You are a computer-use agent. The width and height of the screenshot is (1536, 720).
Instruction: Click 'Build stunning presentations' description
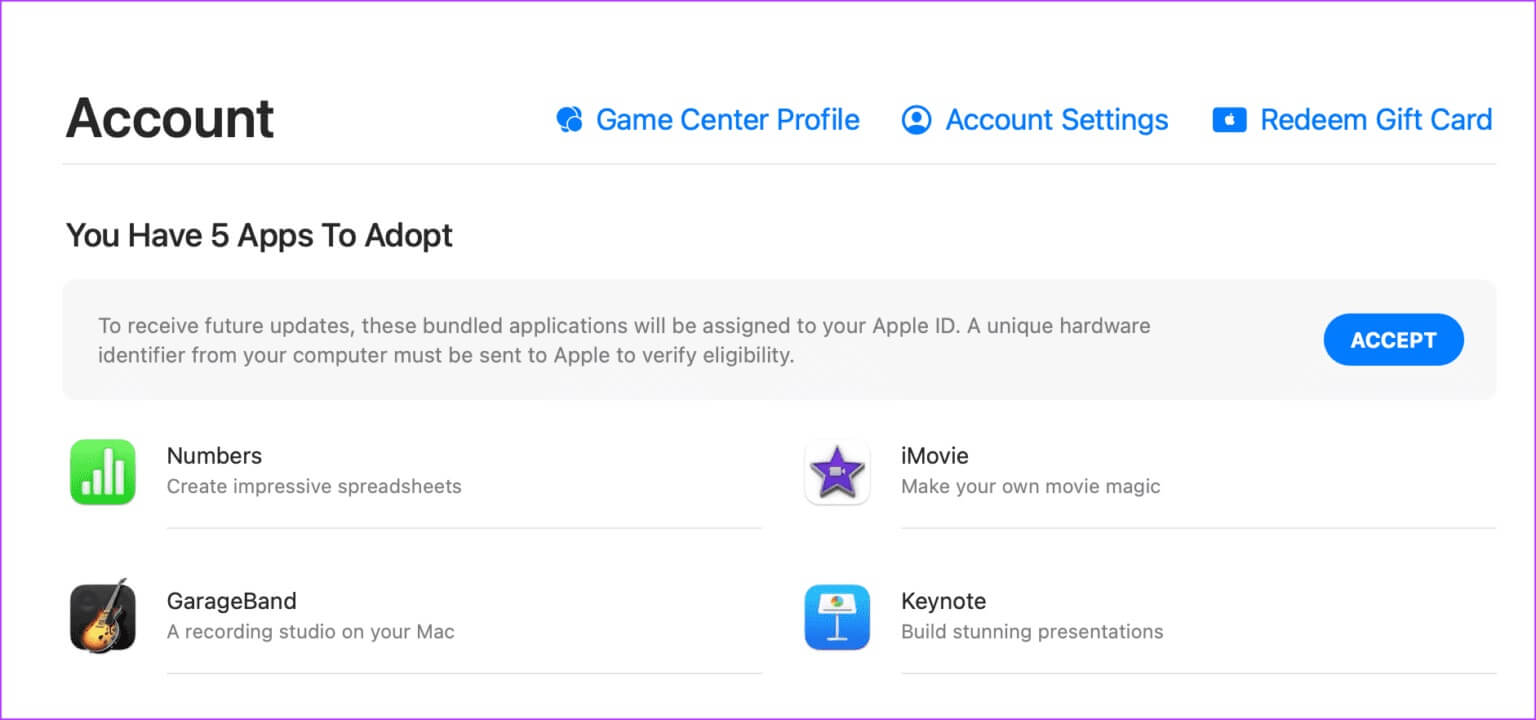(1032, 632)
